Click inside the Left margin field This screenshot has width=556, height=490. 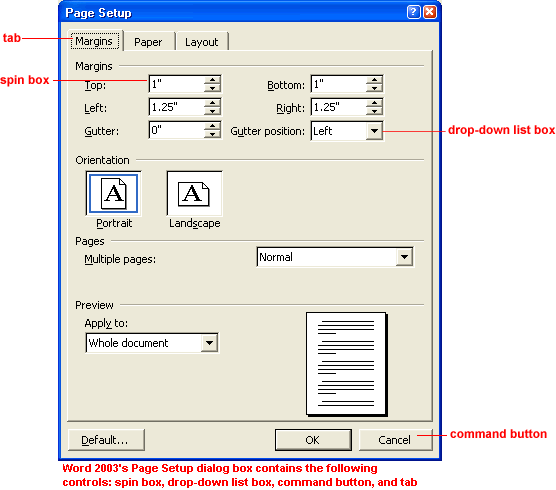tap(177, 107)
